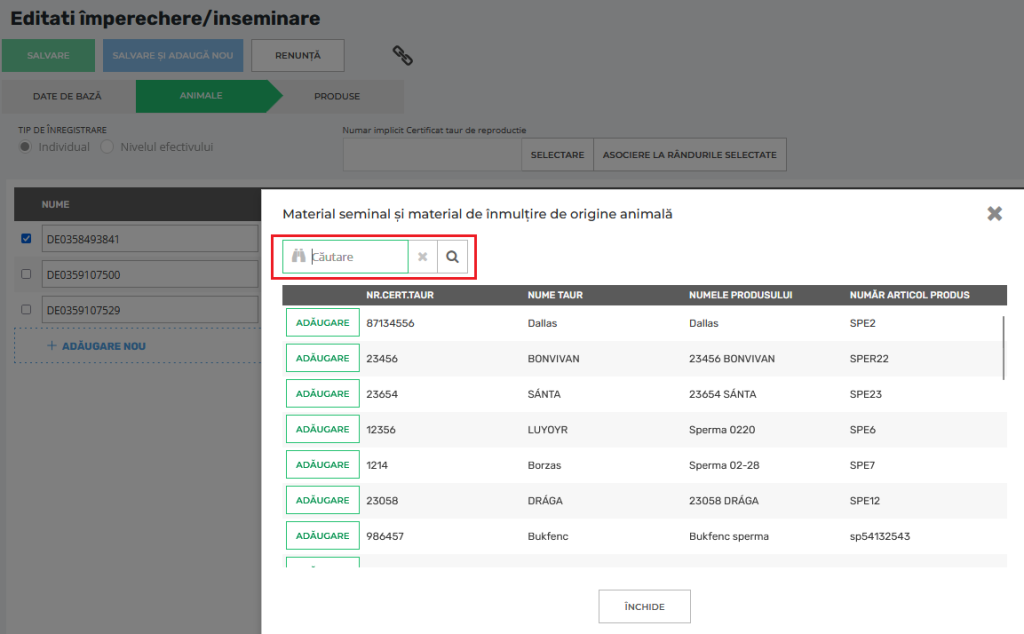Screen dimensions: 1024x634
Task: Click the chain link icon in toolbar
Action: pyautogui.click(x=402, y=55)
